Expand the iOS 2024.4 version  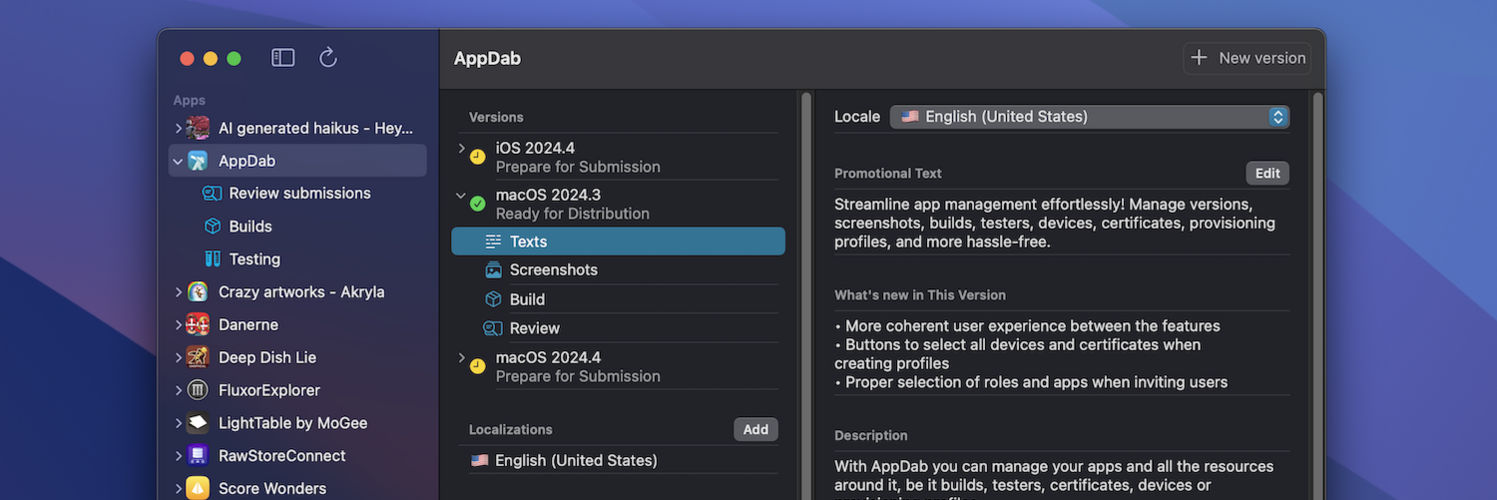(x=461, y=148)
